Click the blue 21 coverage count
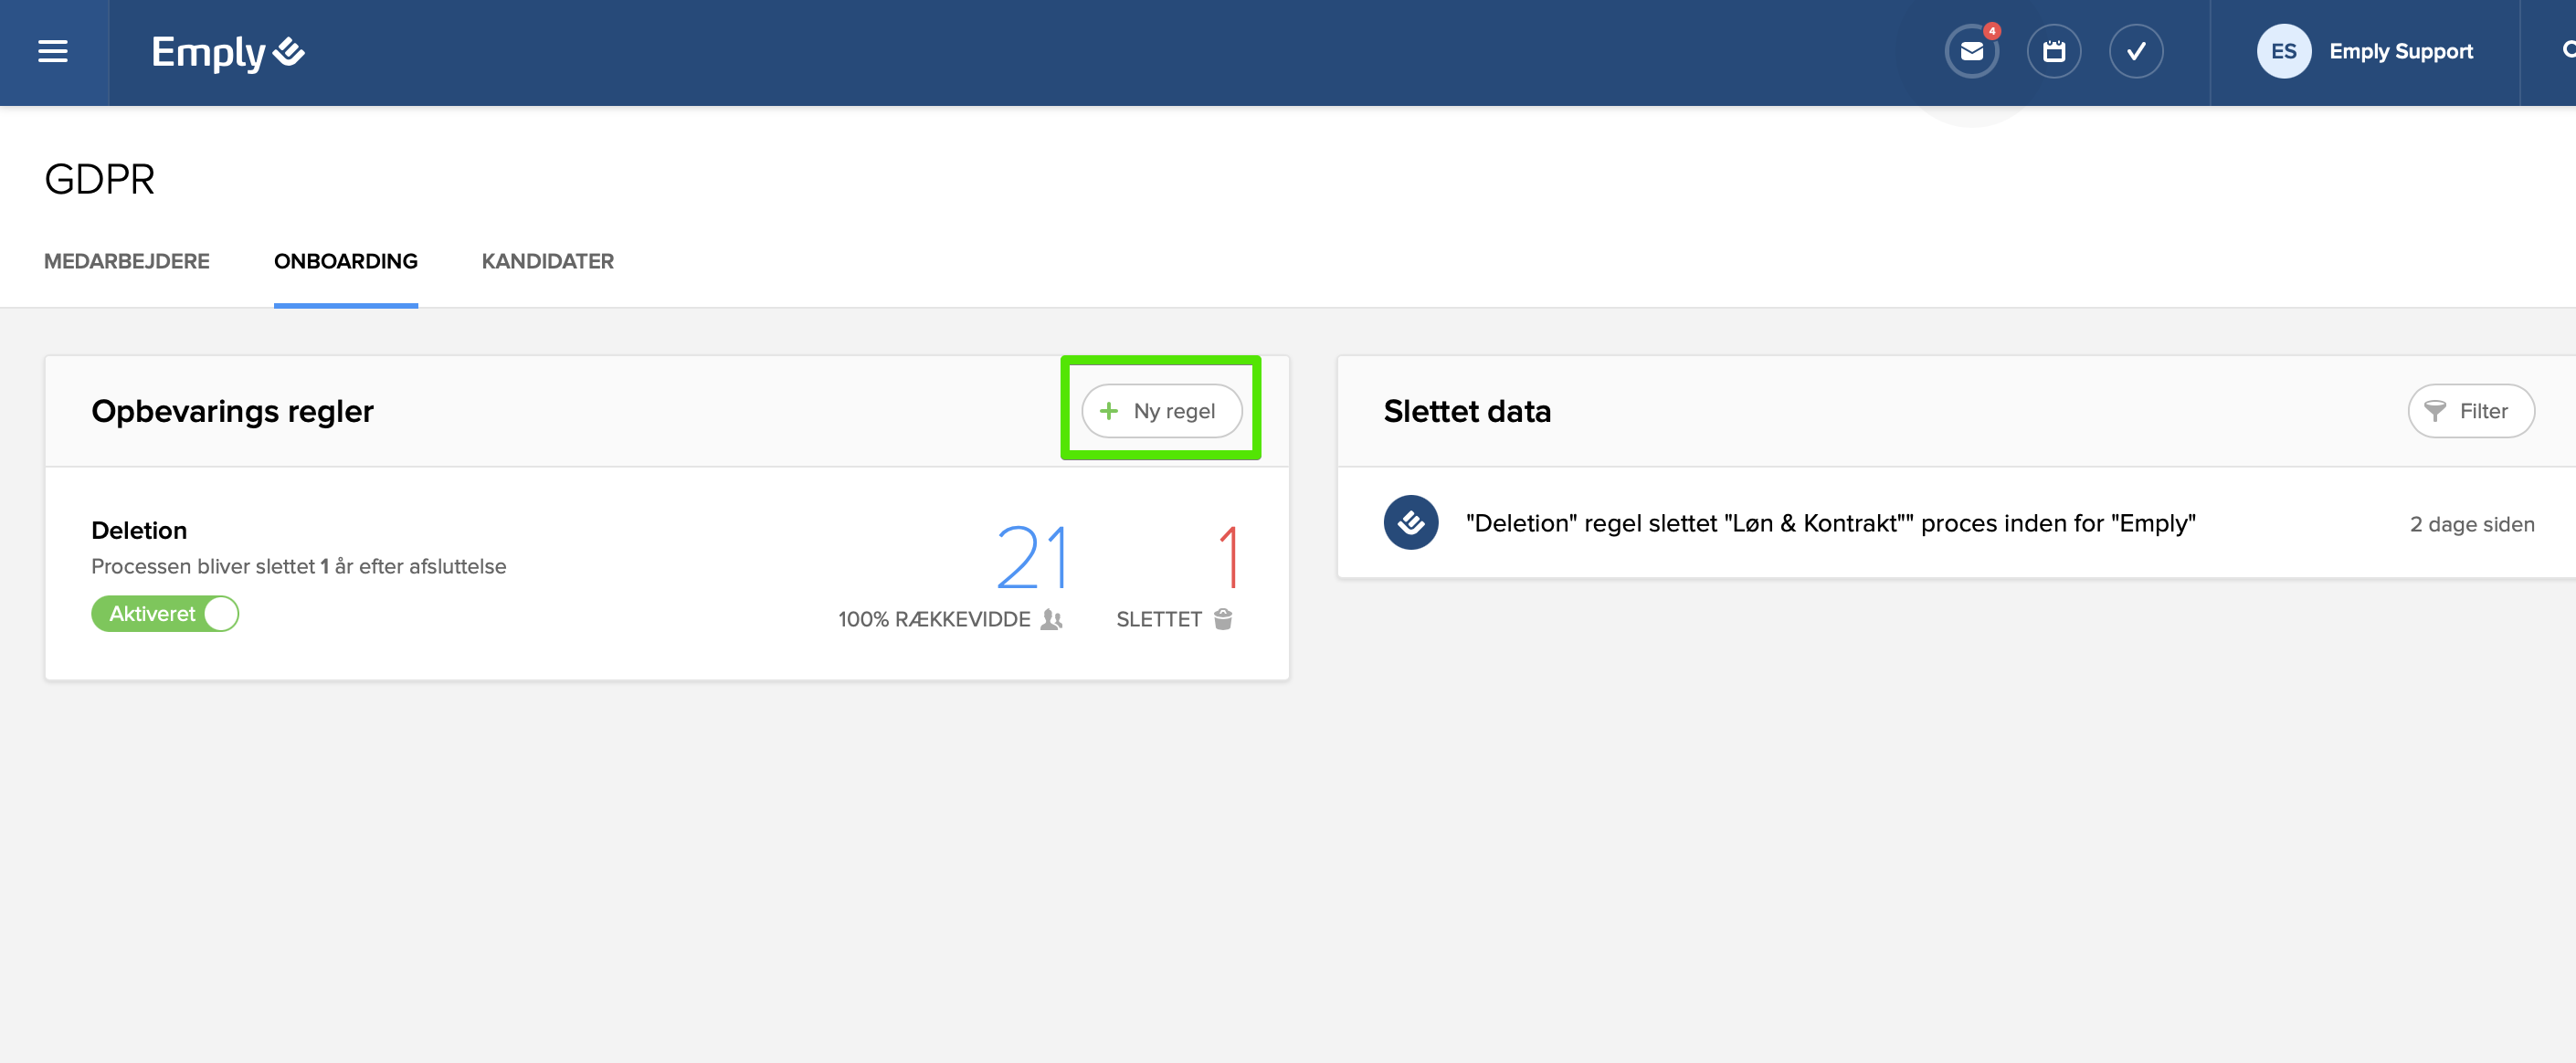The image size is (2576, 1063). 1032,556
